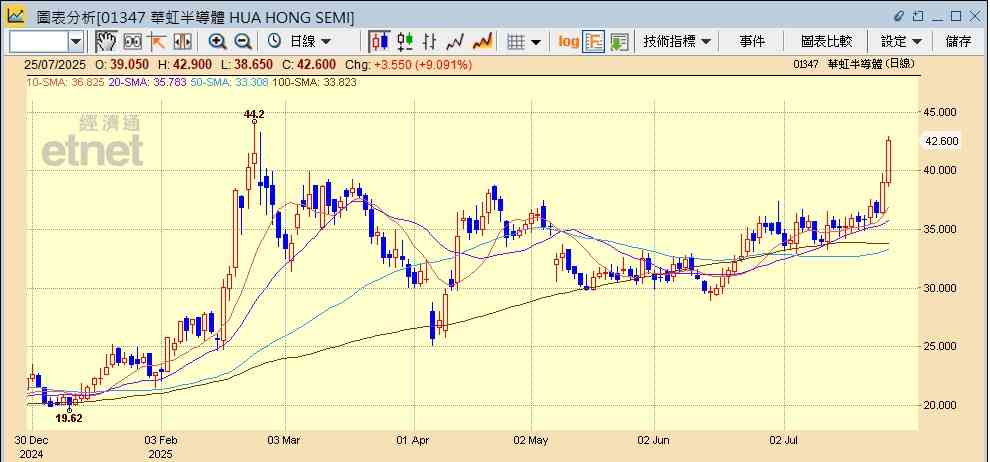This screenshot has height=462, width=990.
Task: Click the binoculars view icon
Action: tap(132, 42)
